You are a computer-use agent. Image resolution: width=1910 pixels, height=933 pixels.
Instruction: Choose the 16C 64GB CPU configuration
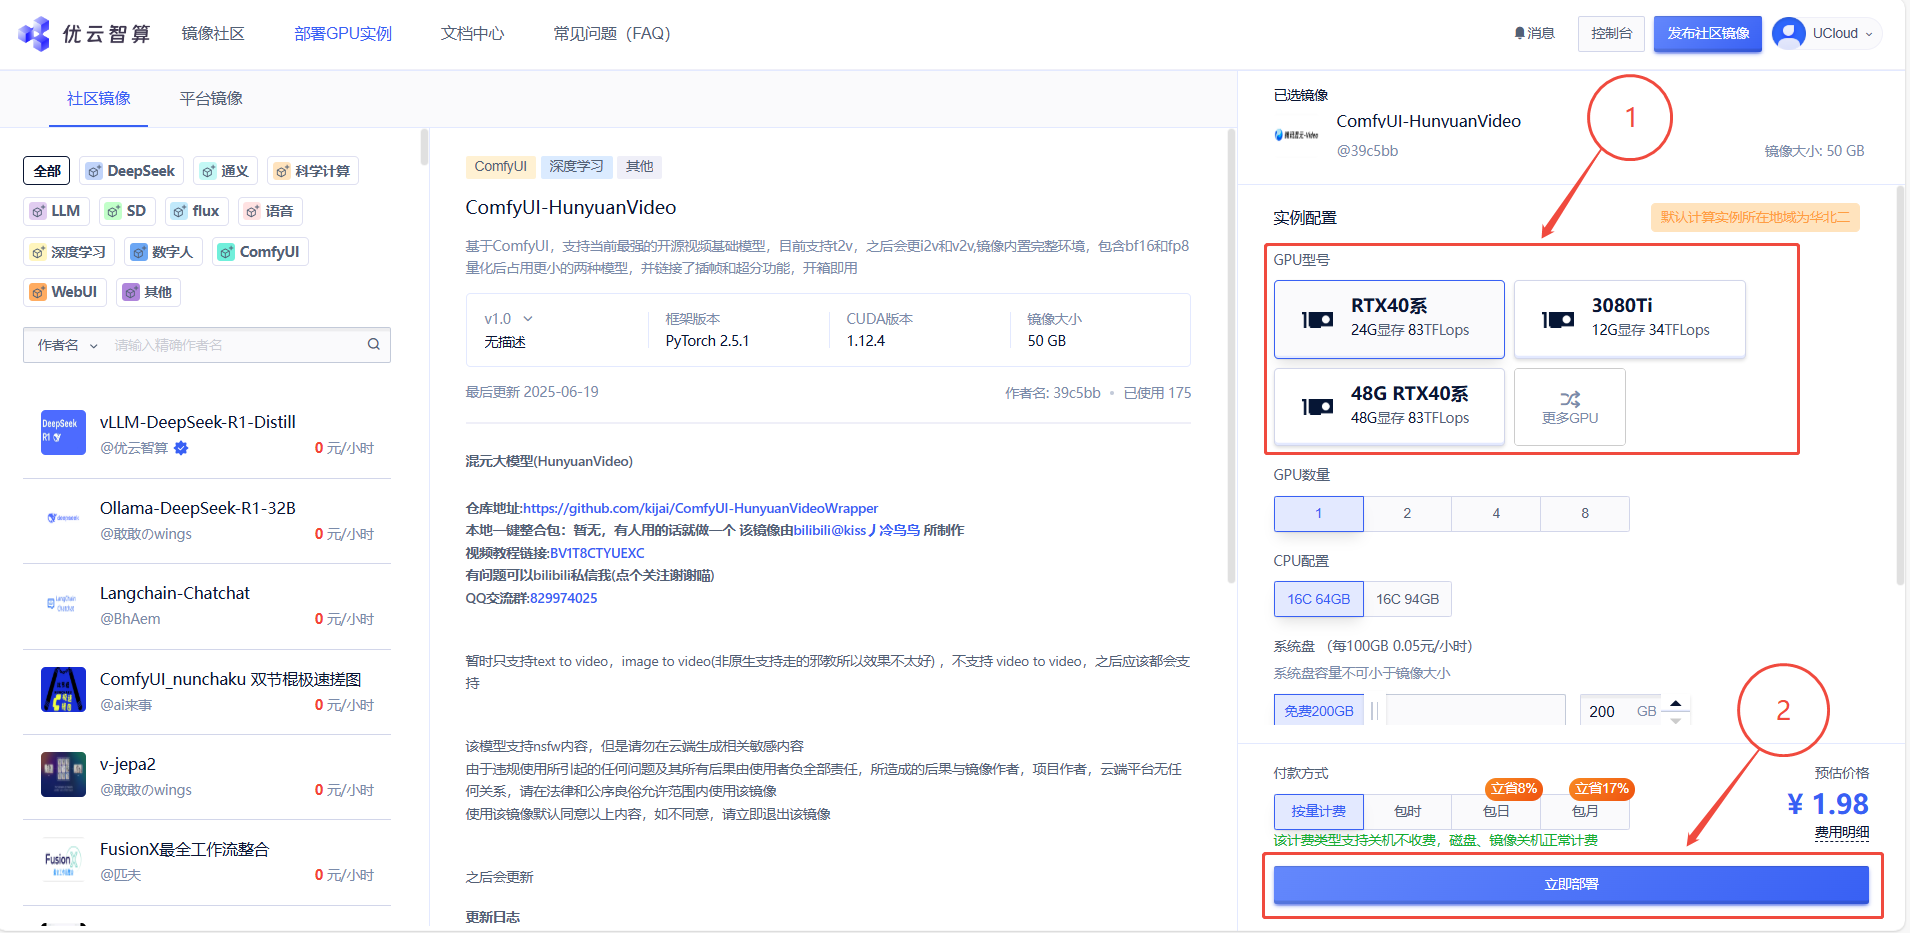tap(1319, 599)
